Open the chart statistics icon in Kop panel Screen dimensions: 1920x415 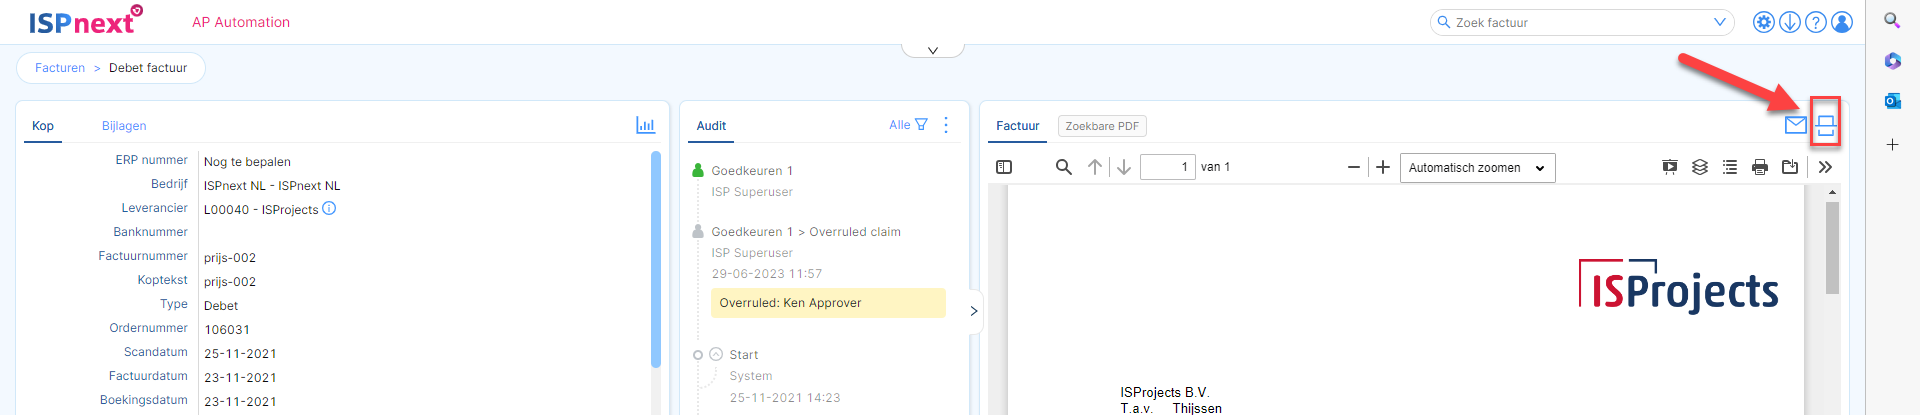(646, 125)
